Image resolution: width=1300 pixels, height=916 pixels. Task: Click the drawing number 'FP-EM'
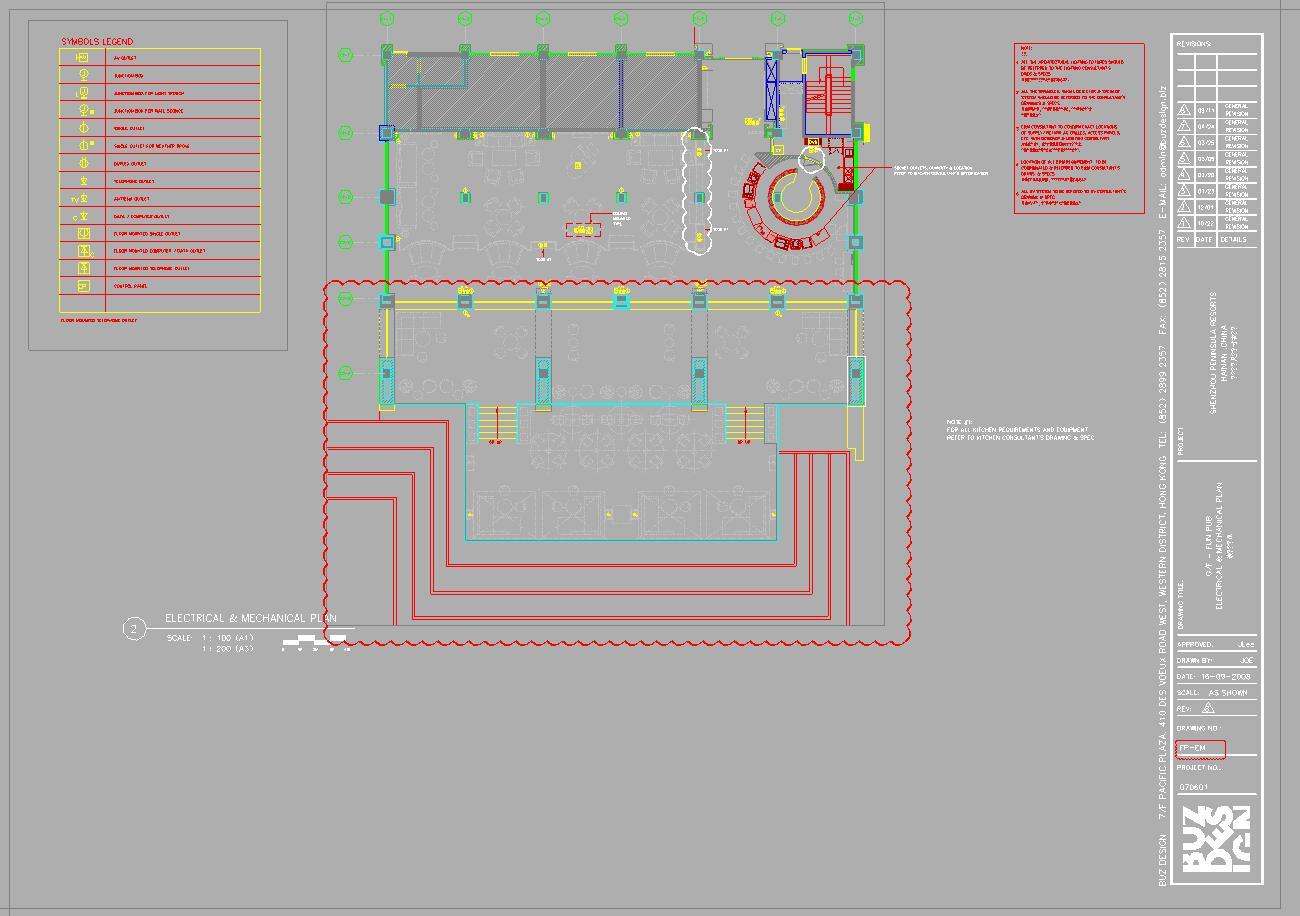(x=1192, y=748)
